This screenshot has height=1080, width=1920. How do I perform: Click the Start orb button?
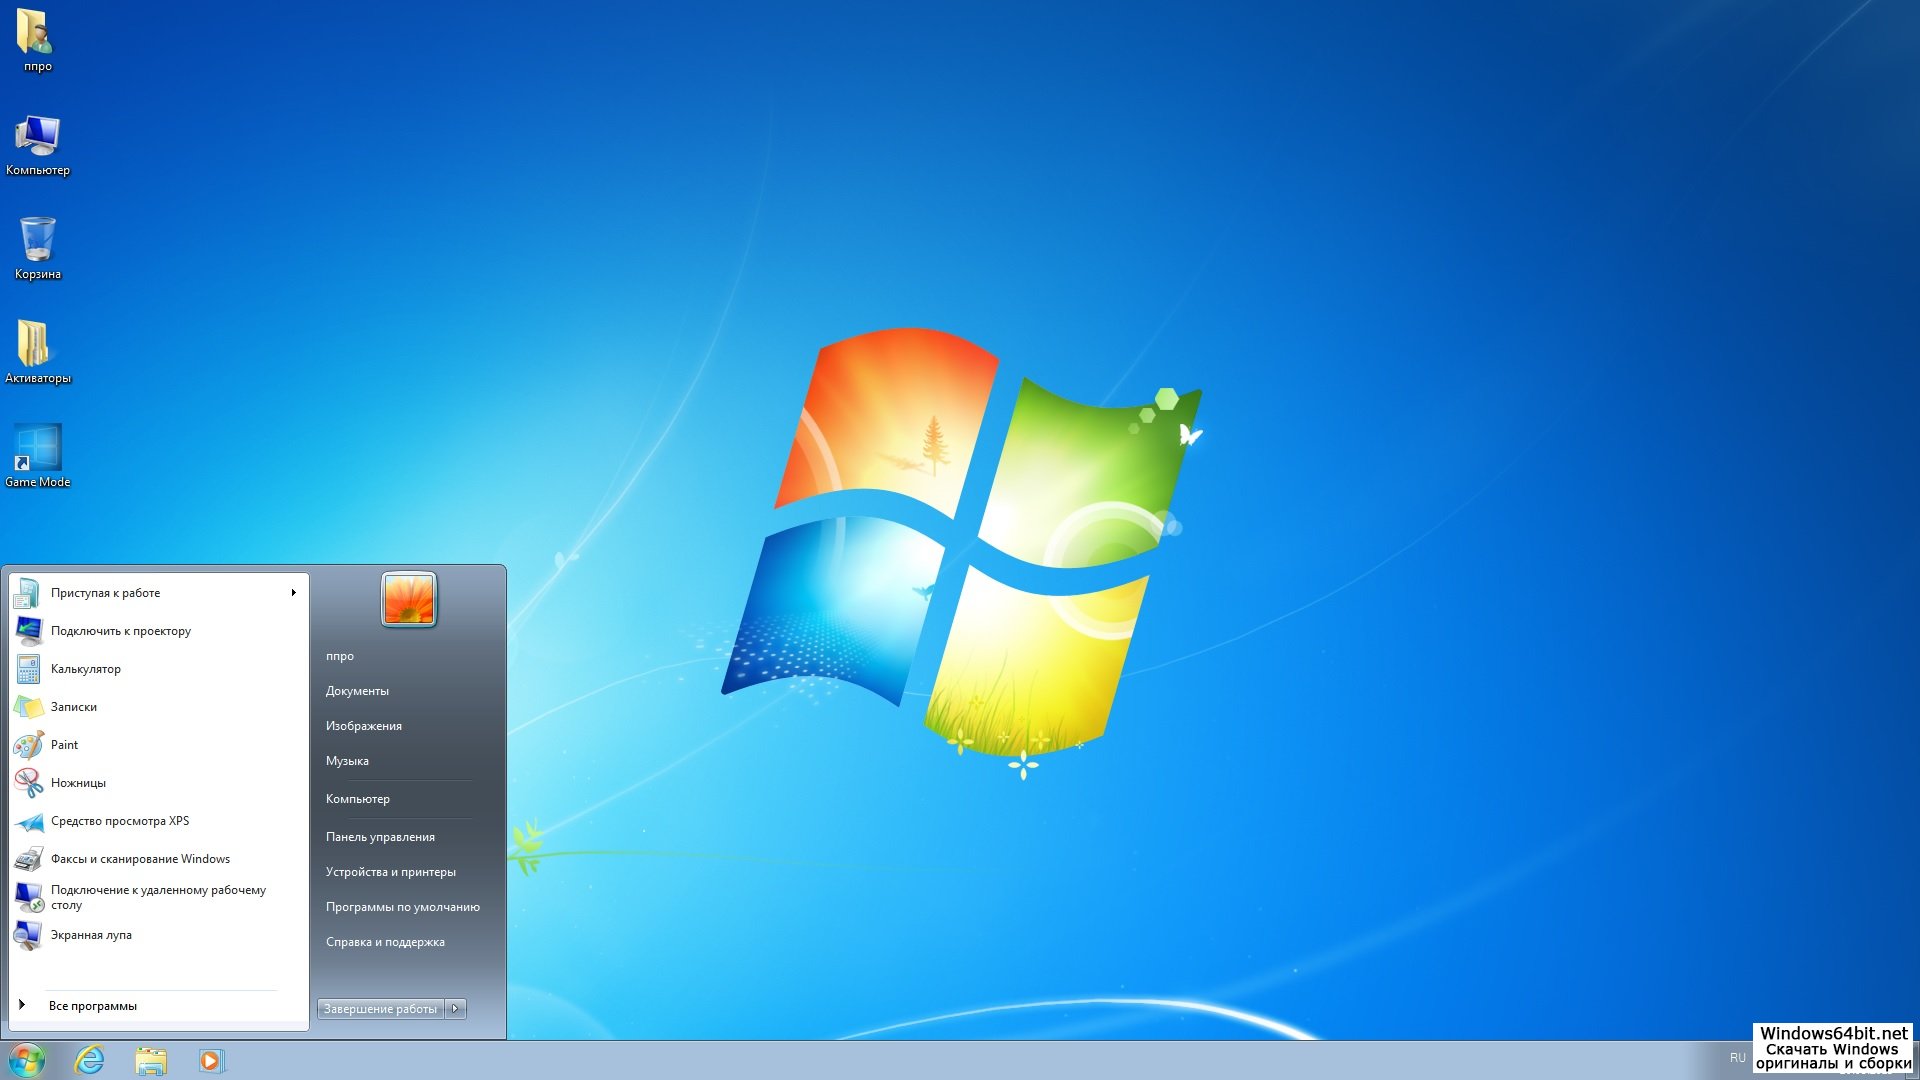pyautogui.click(x=27, y=1060)
